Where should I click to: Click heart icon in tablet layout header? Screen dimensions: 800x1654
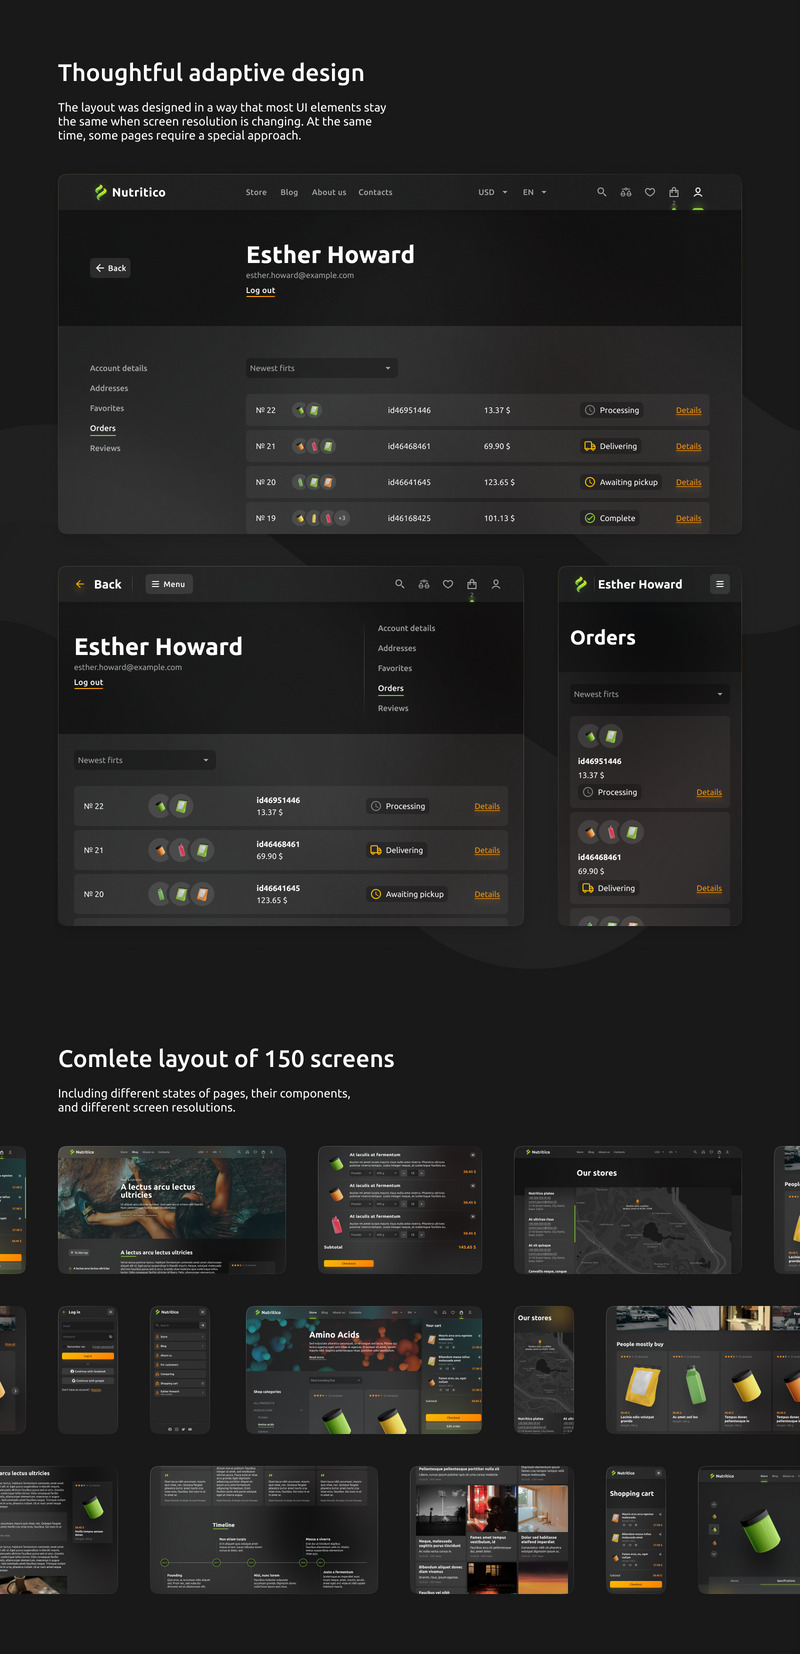[448, 584]
